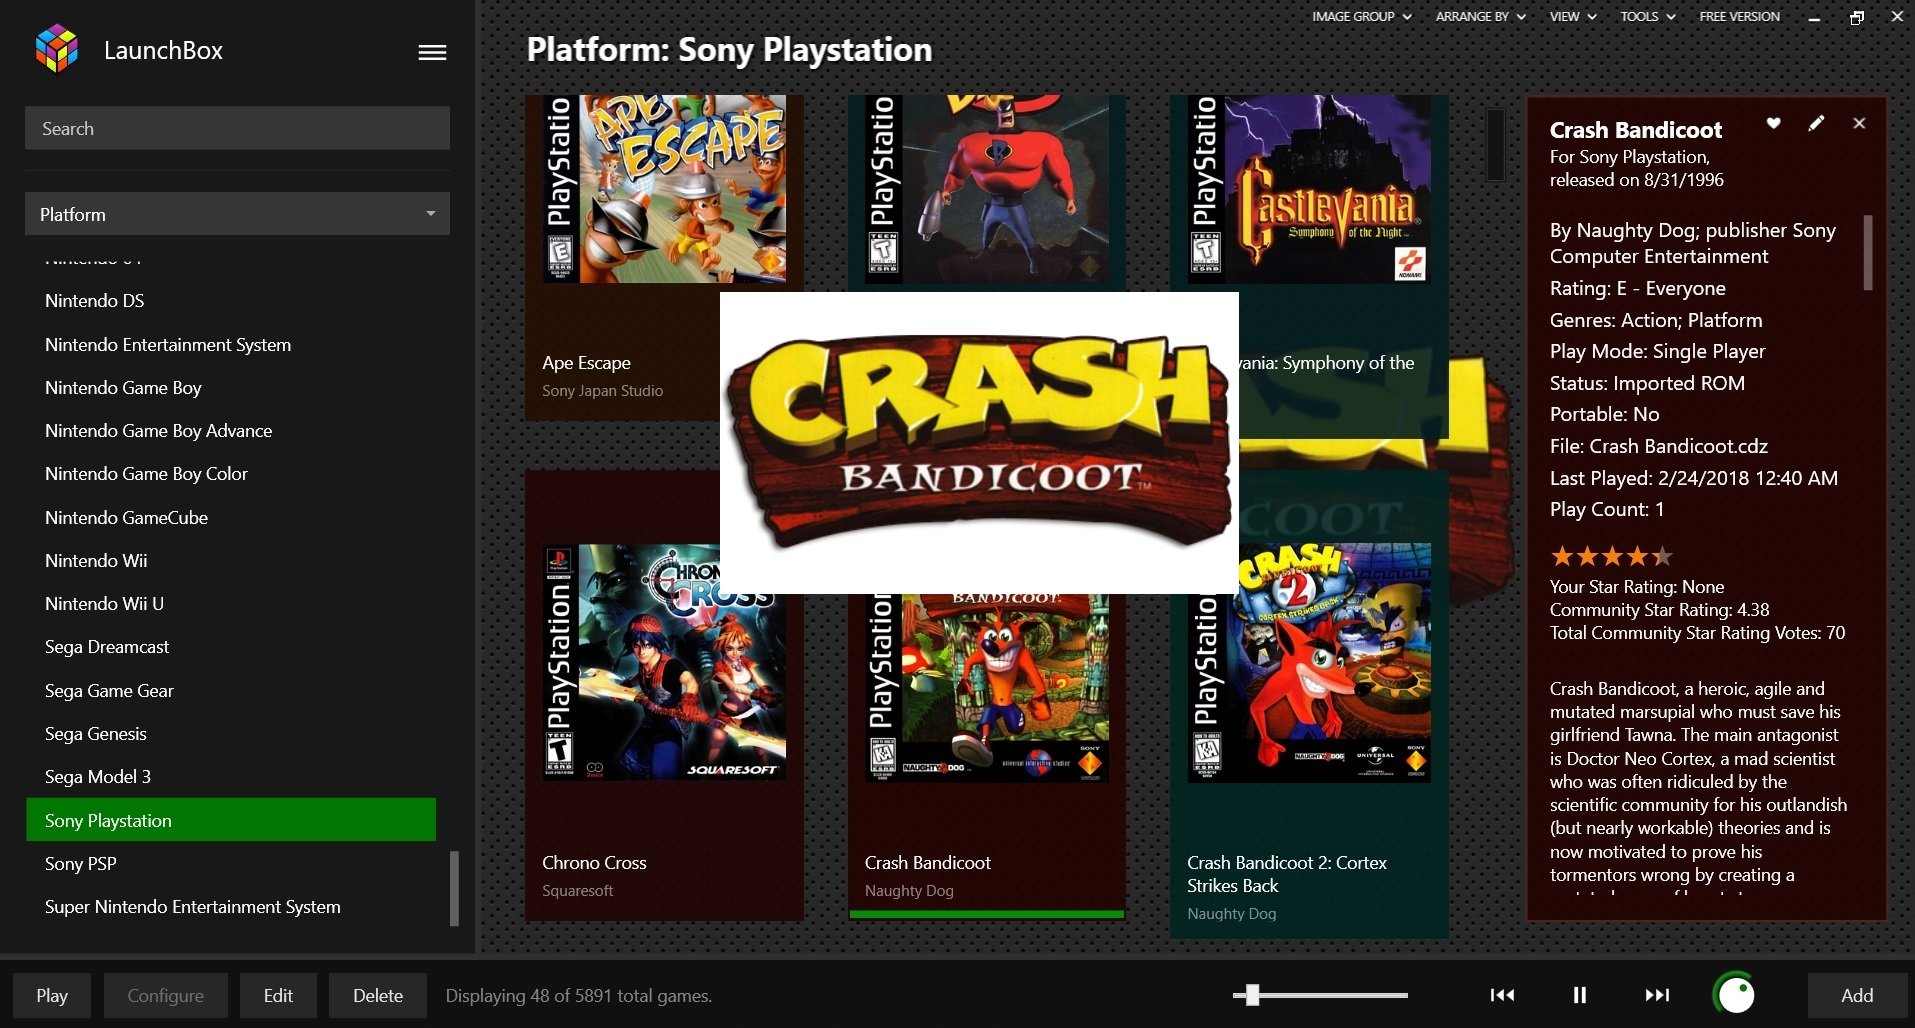Click the platform list scrollbar
The height and width of the screenshot is (1028, 1915).
(x=454, y=888)
